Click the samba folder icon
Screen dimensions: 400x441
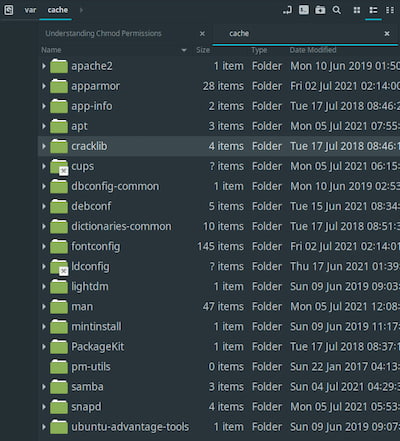(x=59, y=387)
